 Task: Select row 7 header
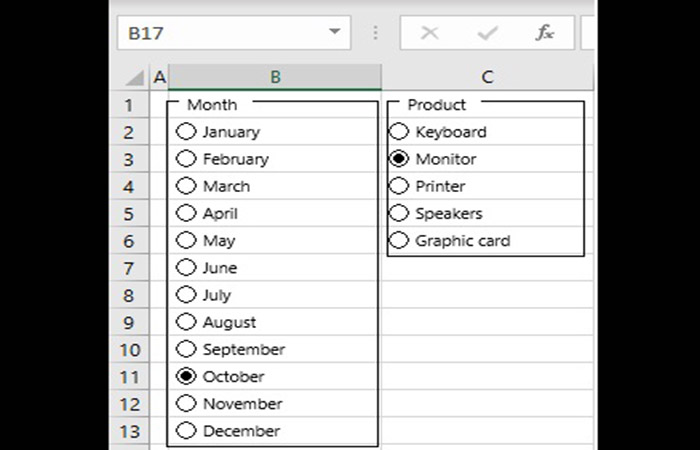point(128,268)
